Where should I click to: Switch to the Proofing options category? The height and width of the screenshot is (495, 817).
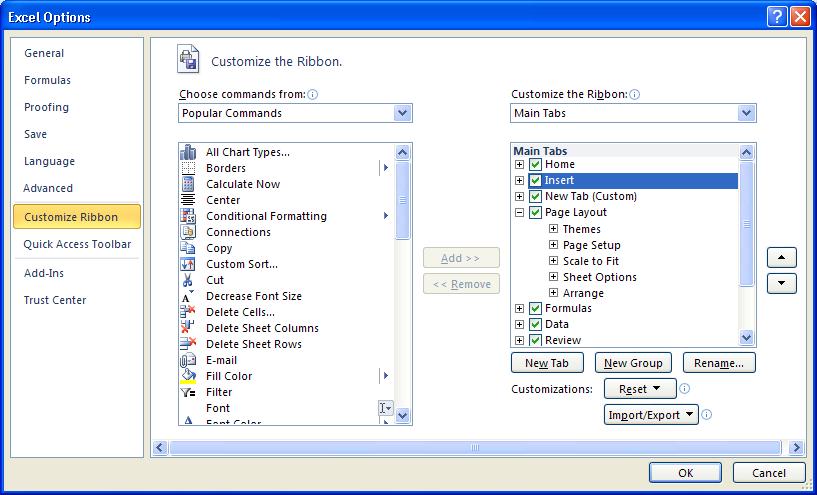pos(47,107)
